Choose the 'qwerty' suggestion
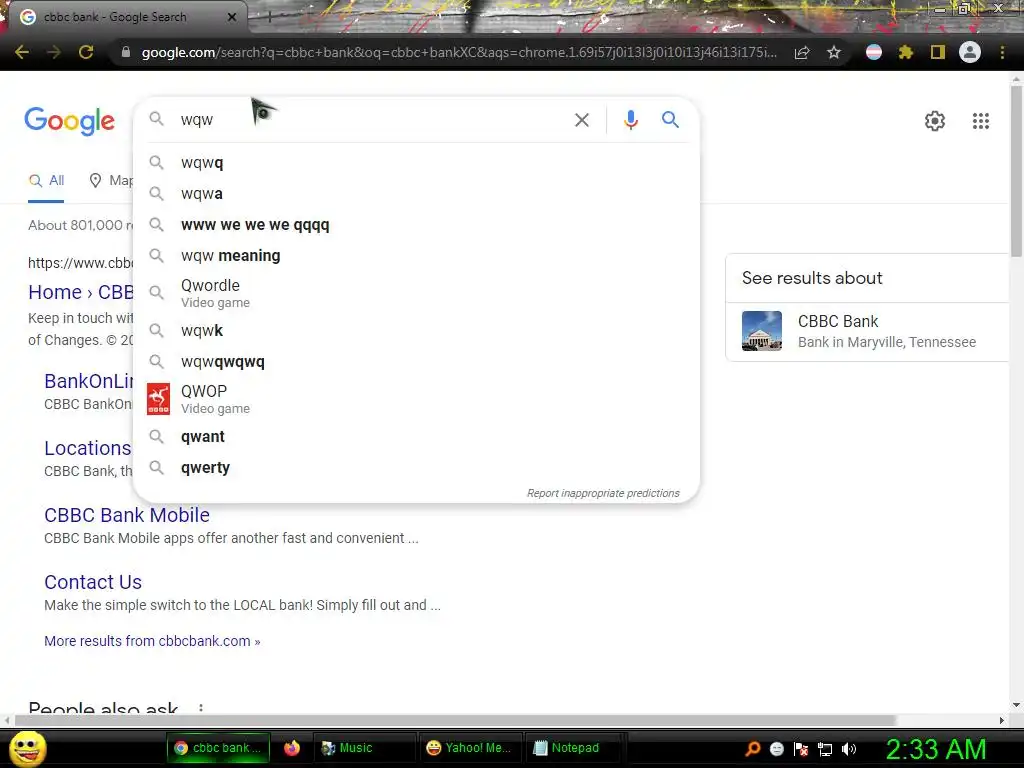1024x768 pixels. (416, 468)
